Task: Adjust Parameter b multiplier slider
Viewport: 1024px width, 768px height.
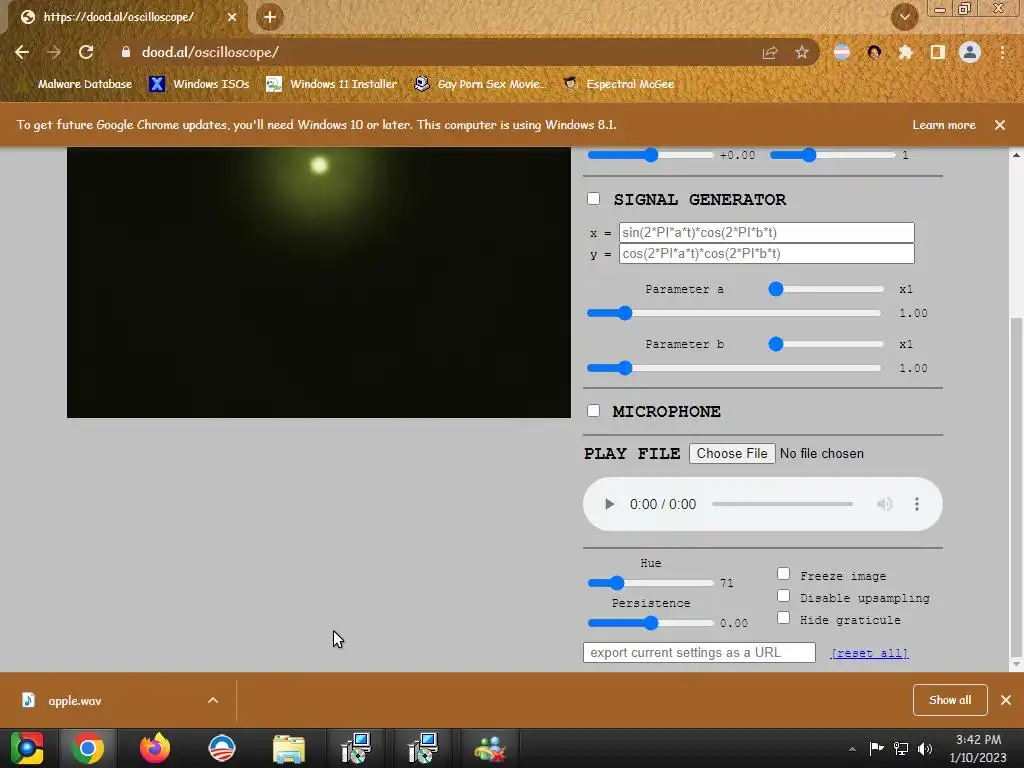Action: click(827, 344)
